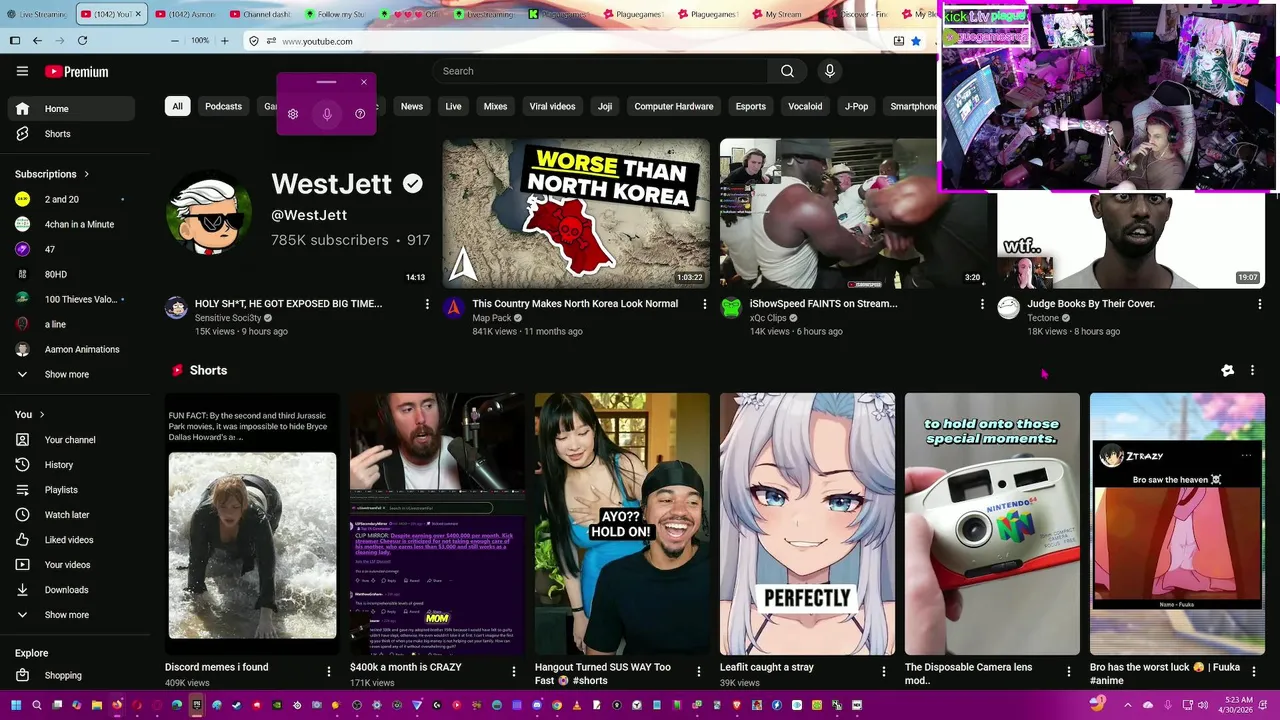Select the All filter chip
The image size is (1280, 720).
[x=177, y=106]
